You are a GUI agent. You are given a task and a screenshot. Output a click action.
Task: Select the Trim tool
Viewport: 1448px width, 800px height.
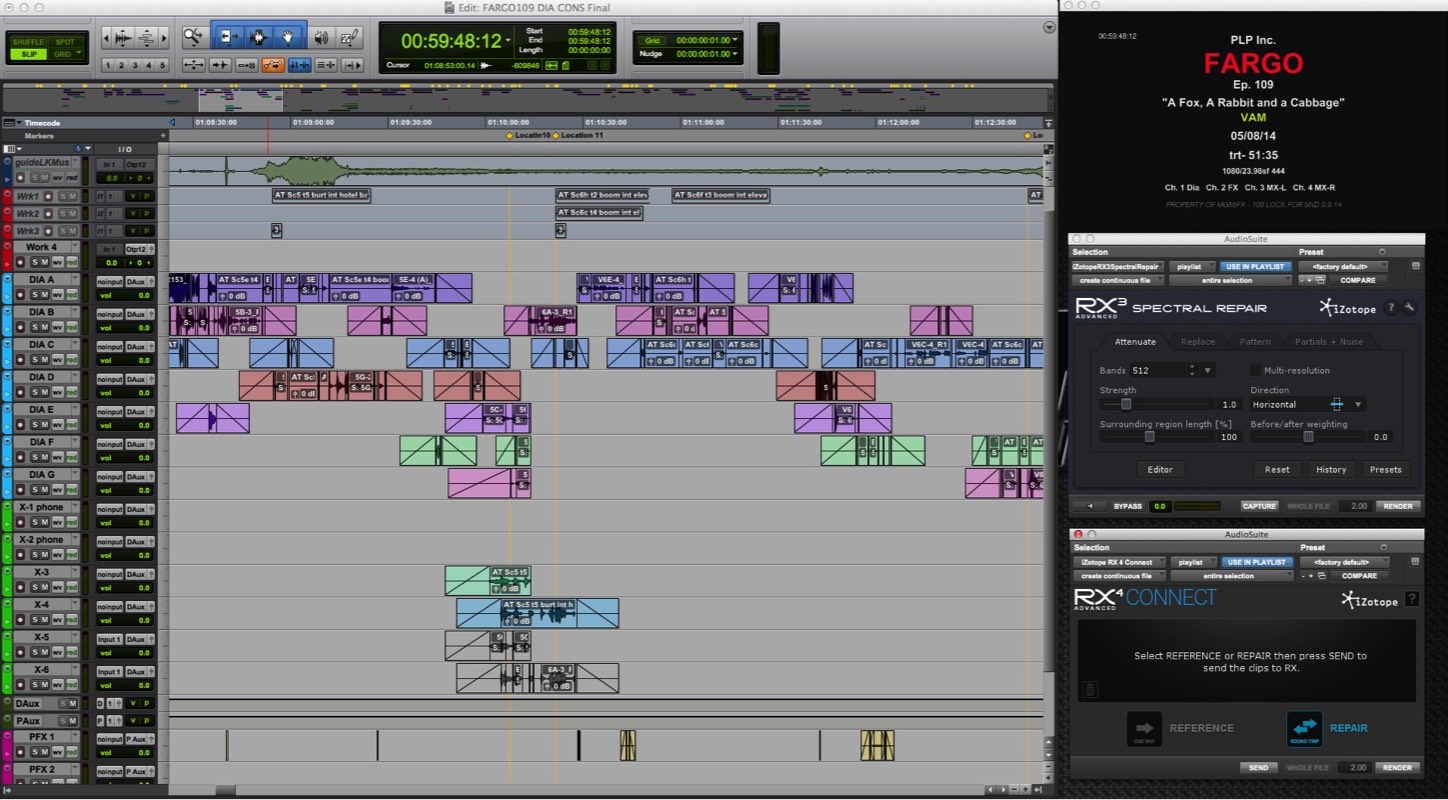click(228, 38)
